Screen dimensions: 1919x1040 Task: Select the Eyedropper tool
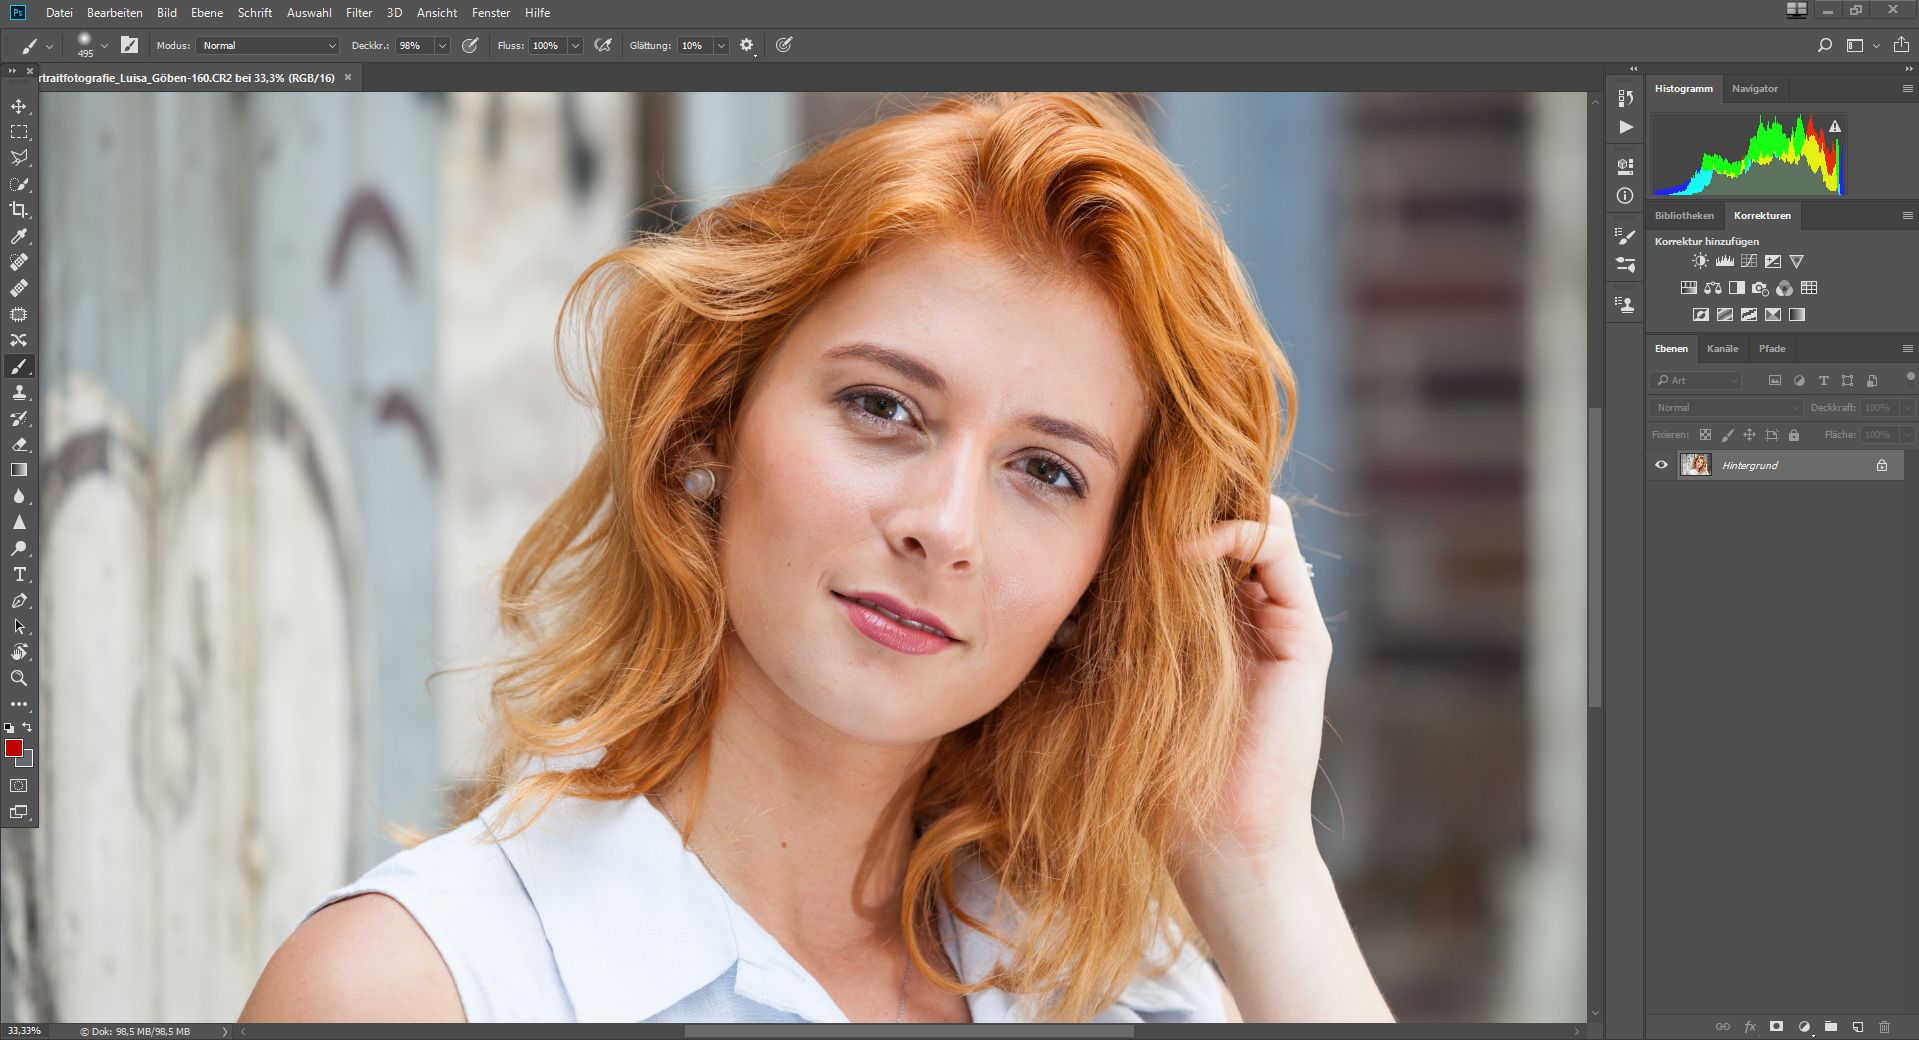pos(19,237)
